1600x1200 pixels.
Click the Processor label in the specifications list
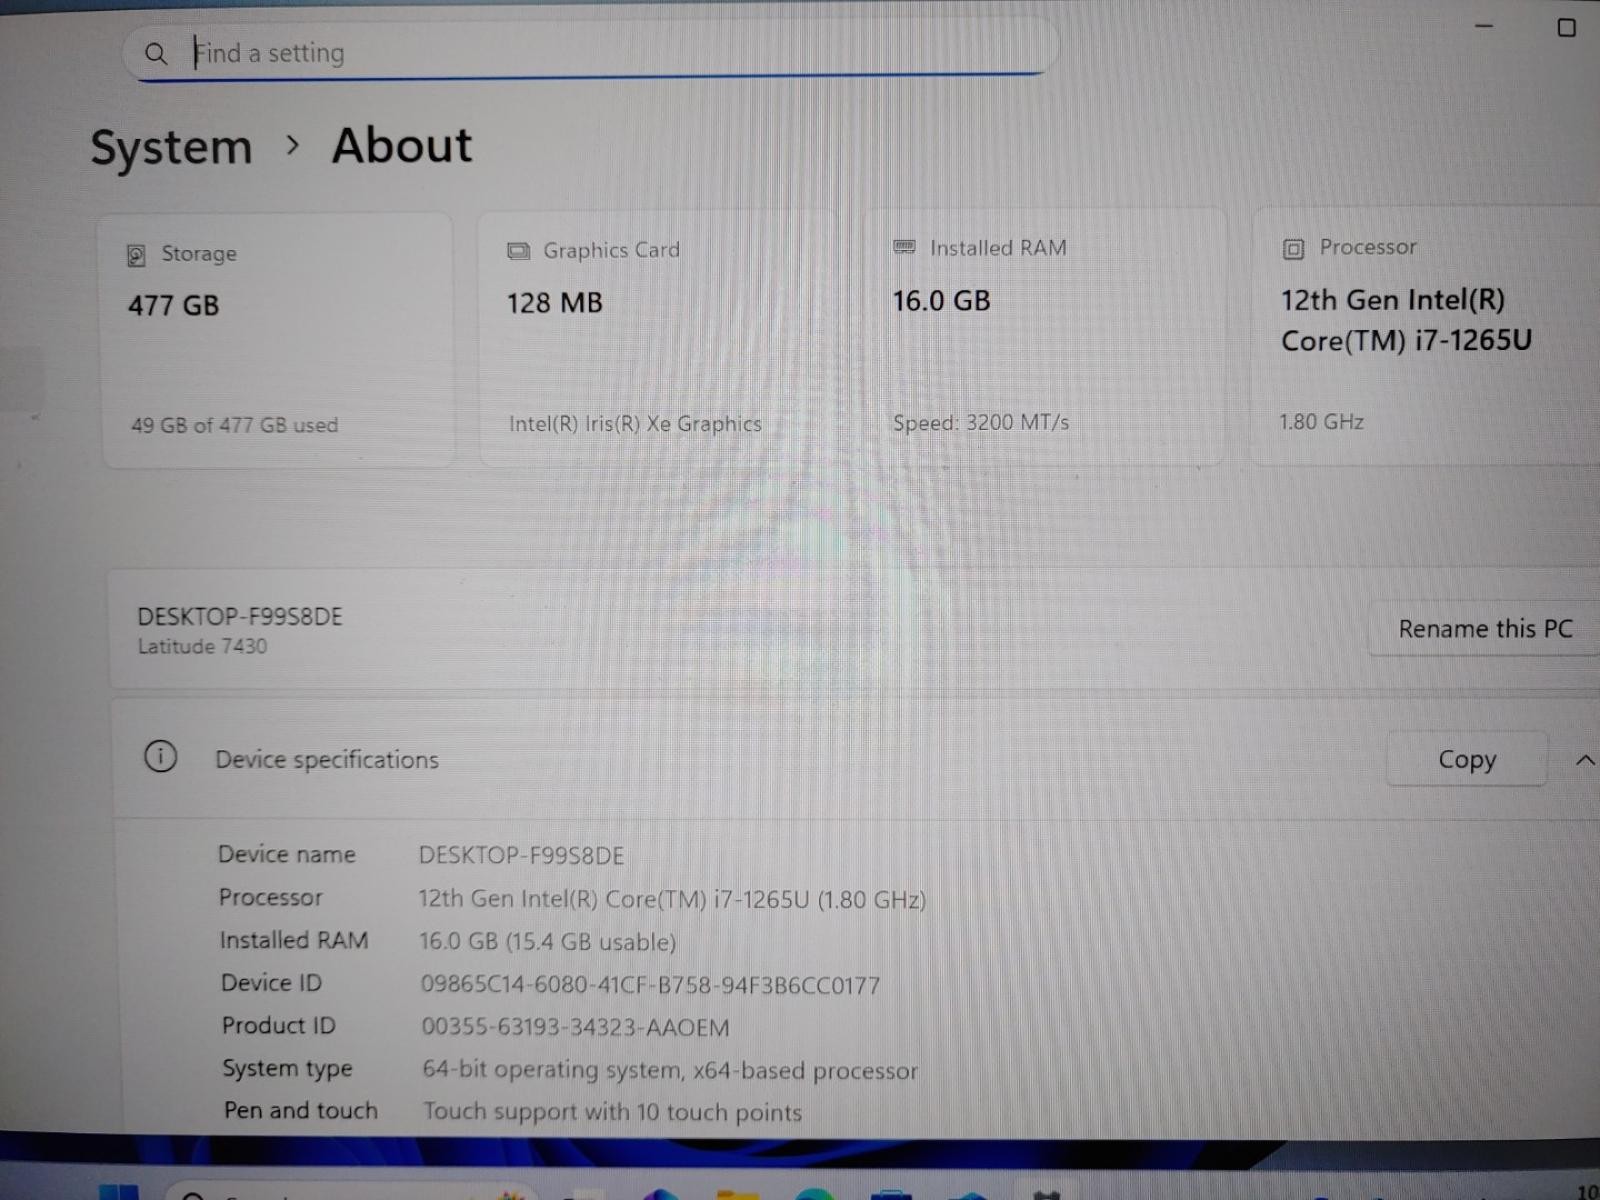[x=271, y=898]
